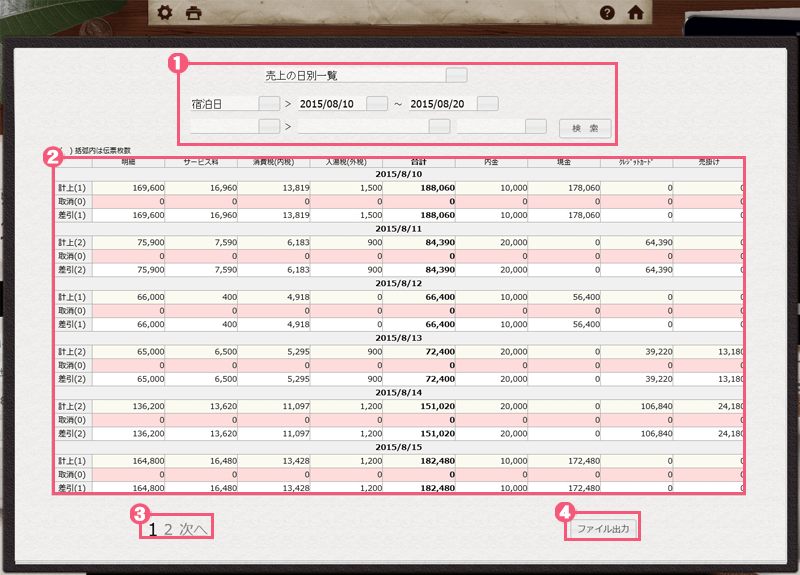Click 計上 credit card value 39,220
The height and width of the screenshot is (575, 800).
point(659,352)
